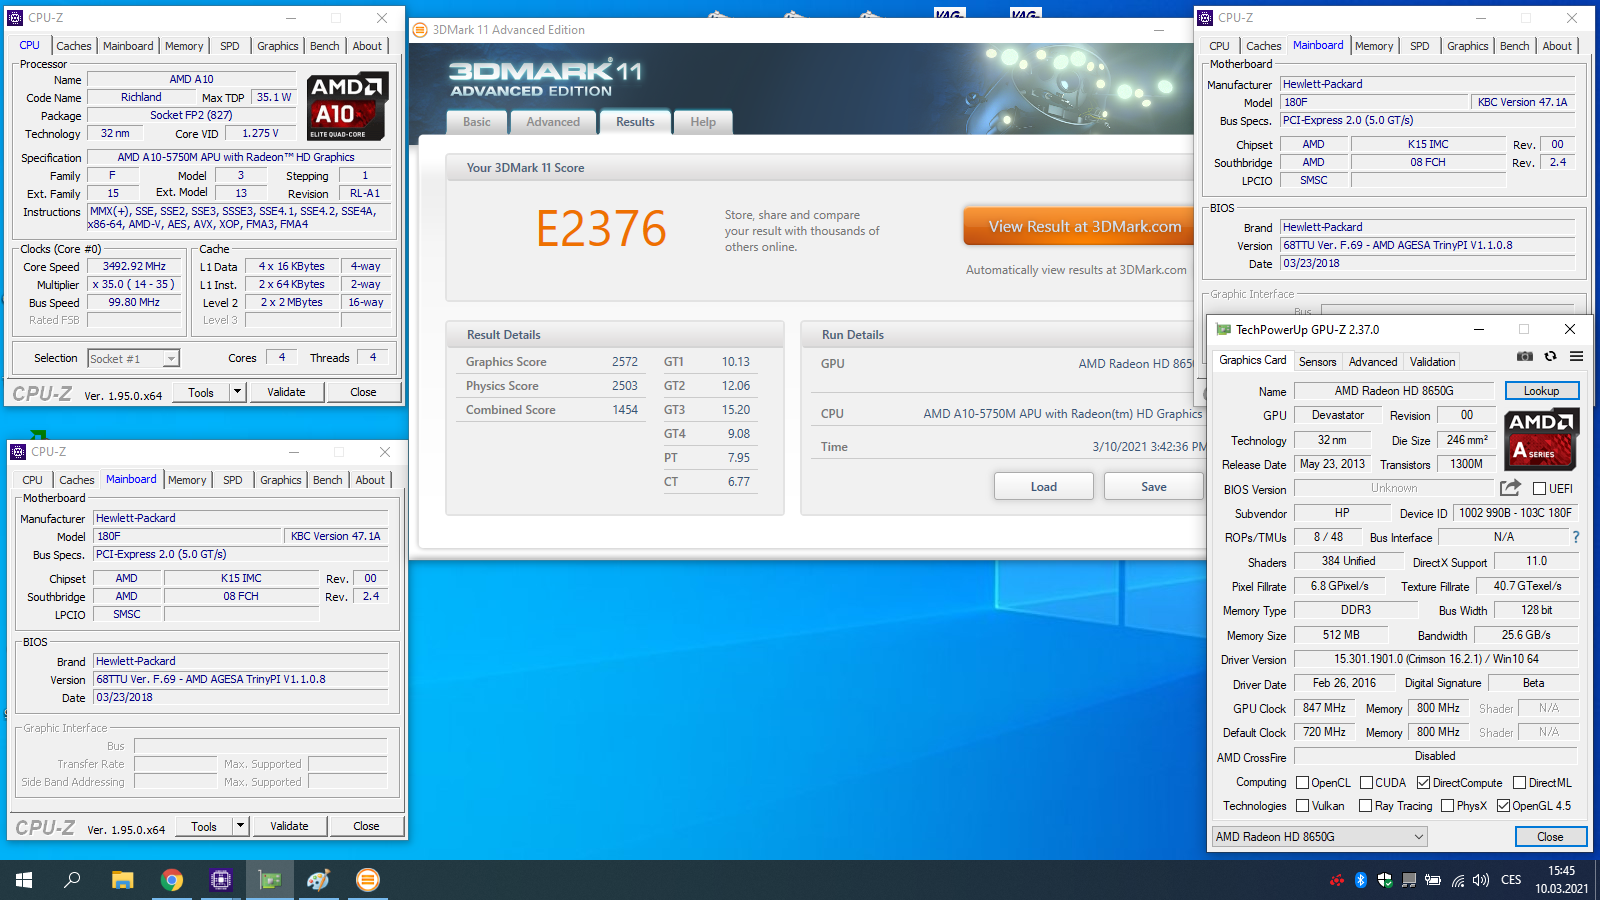Toggle the DirectCompute checkbox

pyautogui.click(x=1423, y=783)
